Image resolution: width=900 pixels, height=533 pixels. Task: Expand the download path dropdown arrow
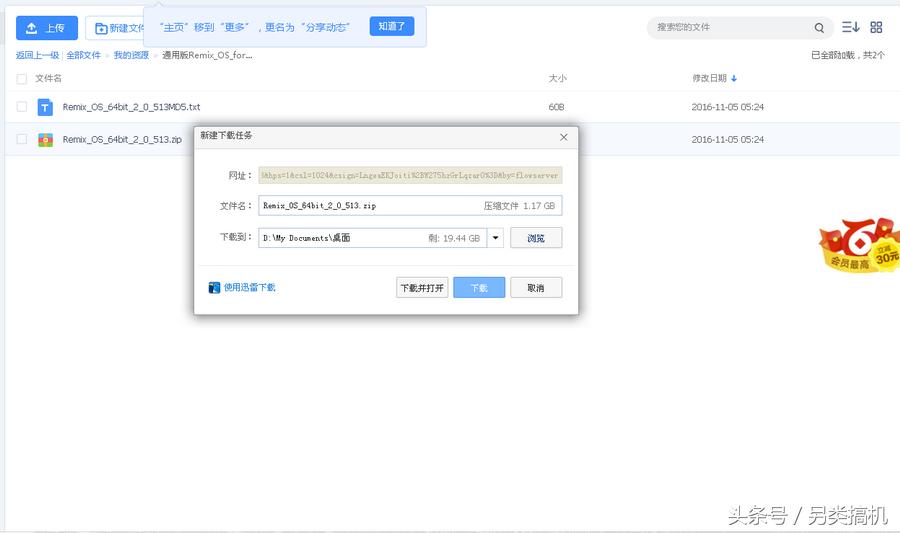click(x=495, y=238)
